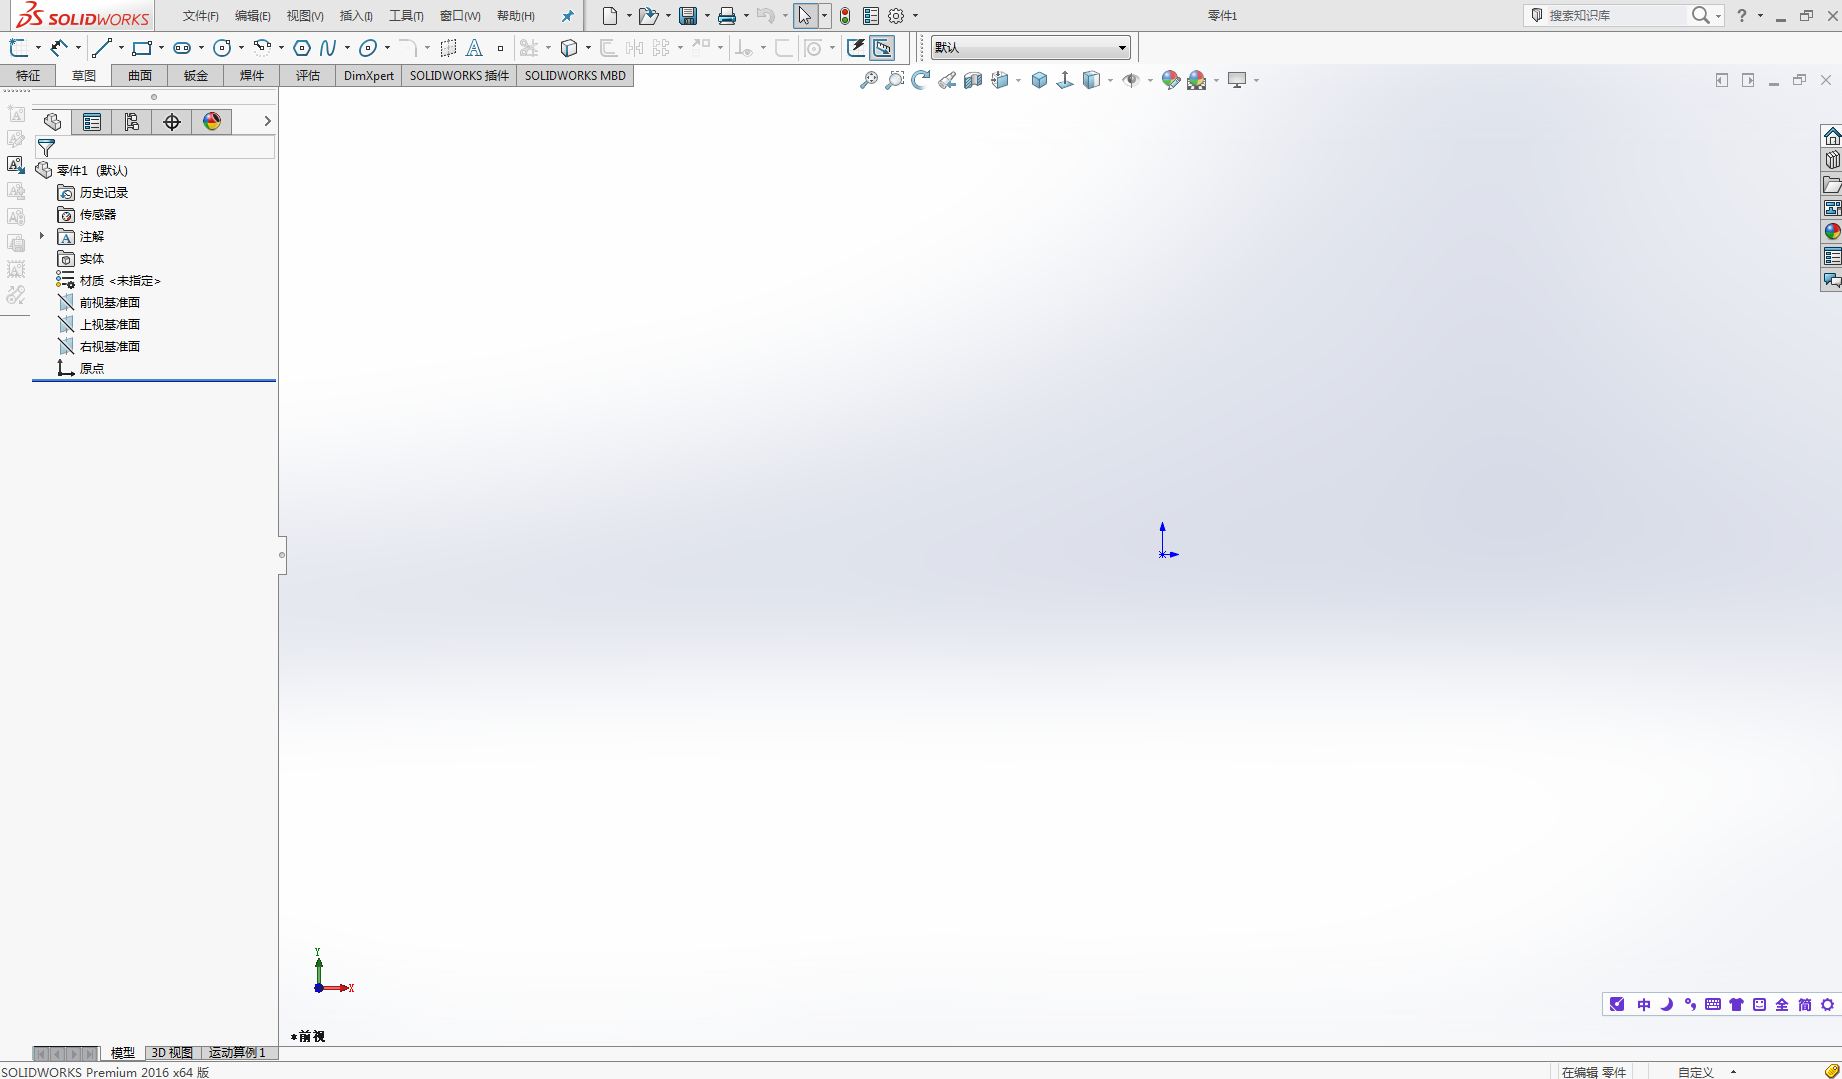Click the 自定义 status bar unit entry
Image resolution: width=1842 pixels, height=1079 pixels.
[x=1695, y=1072]
